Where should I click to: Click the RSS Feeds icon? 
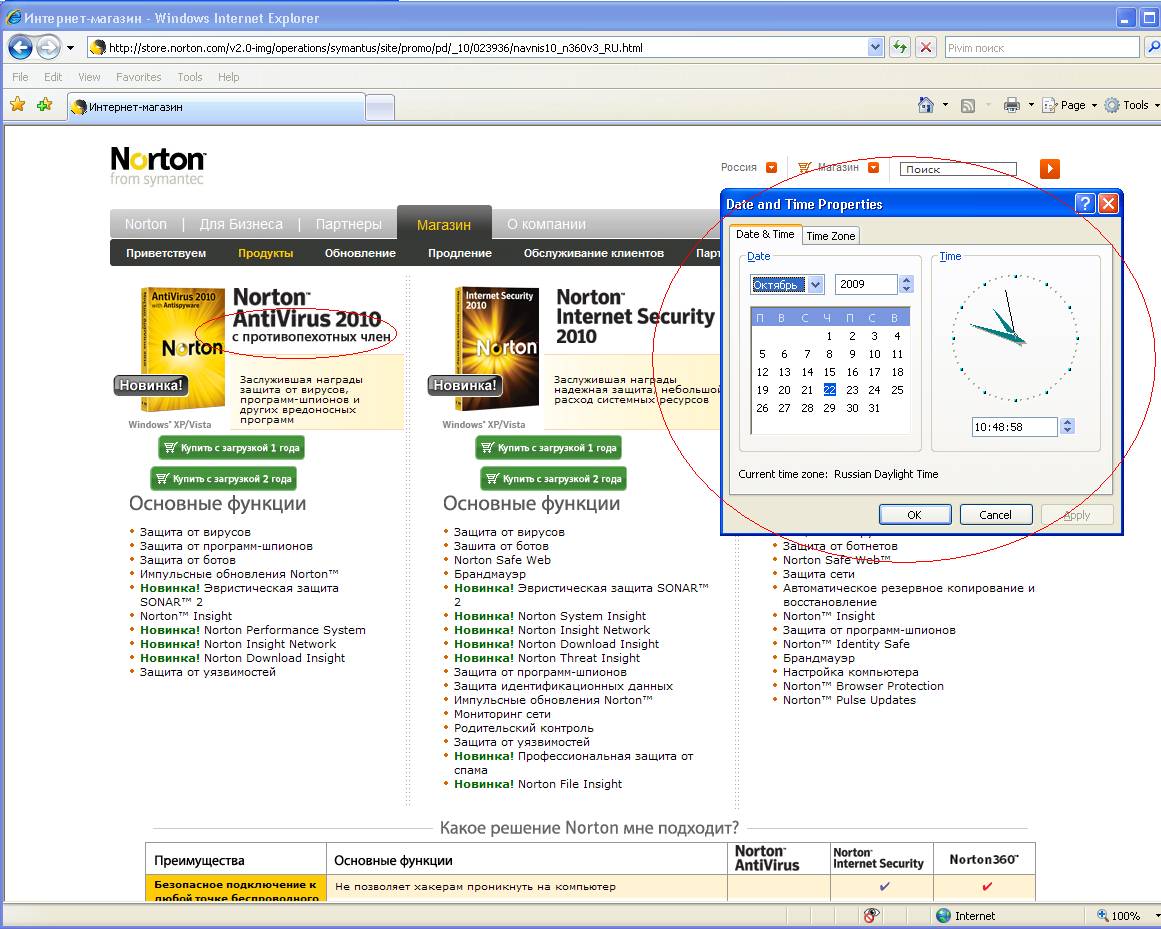[x=968, y=106]
